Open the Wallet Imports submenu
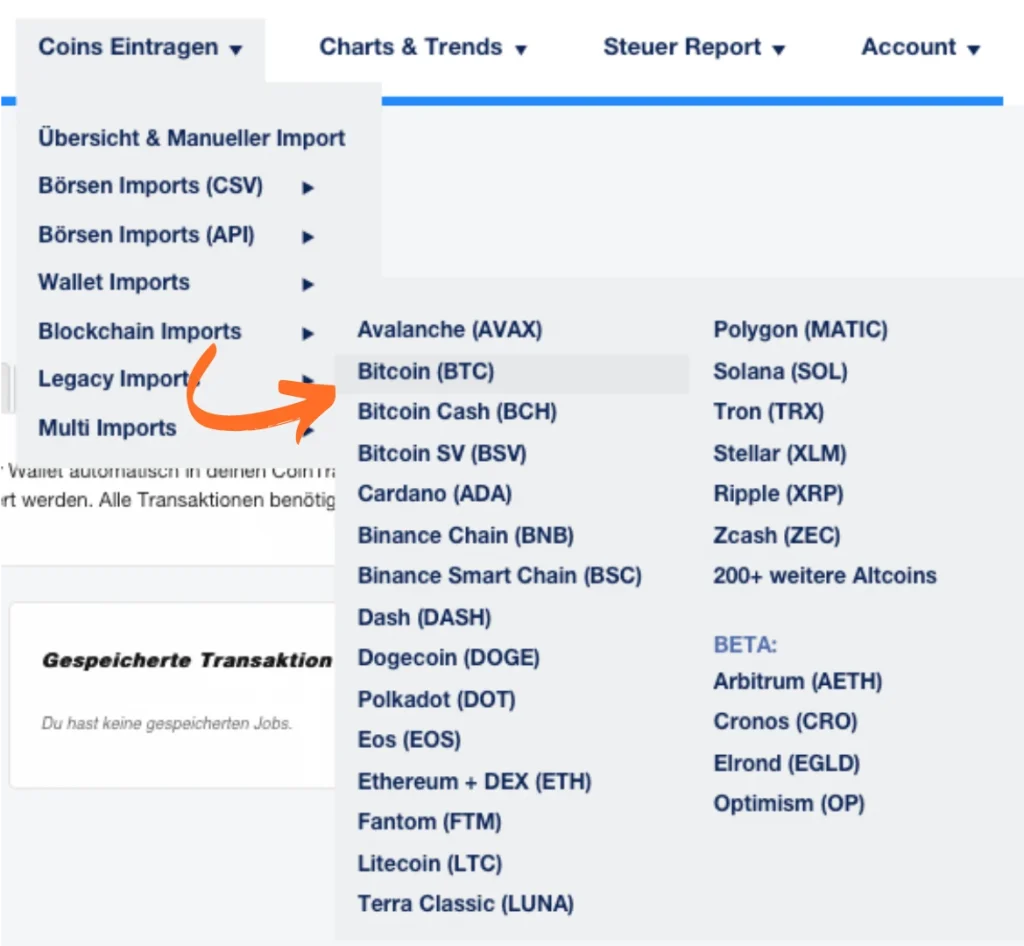This screenshot has height=946, width=1024. coord(114,283)
